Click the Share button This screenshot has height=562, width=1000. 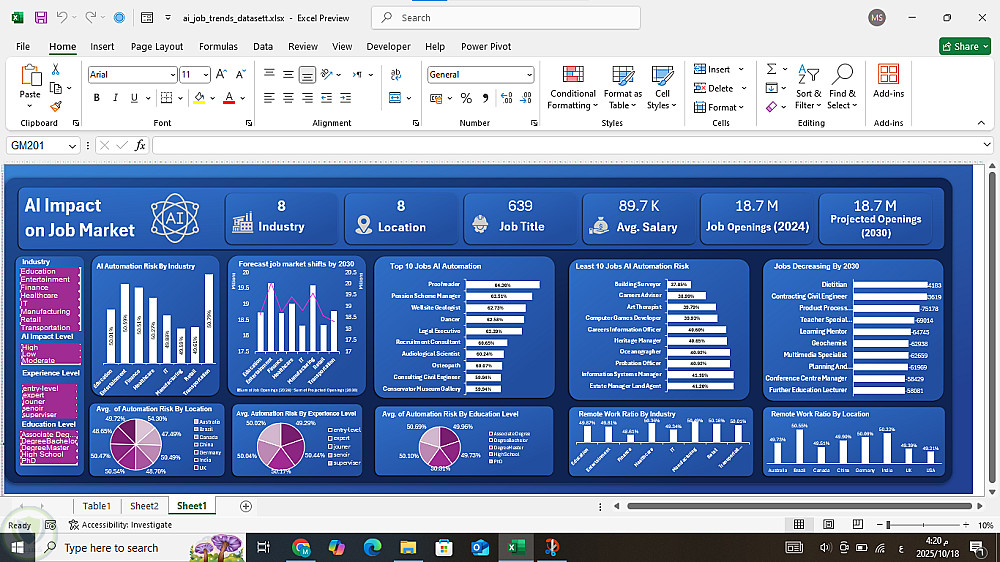[965, 46]
